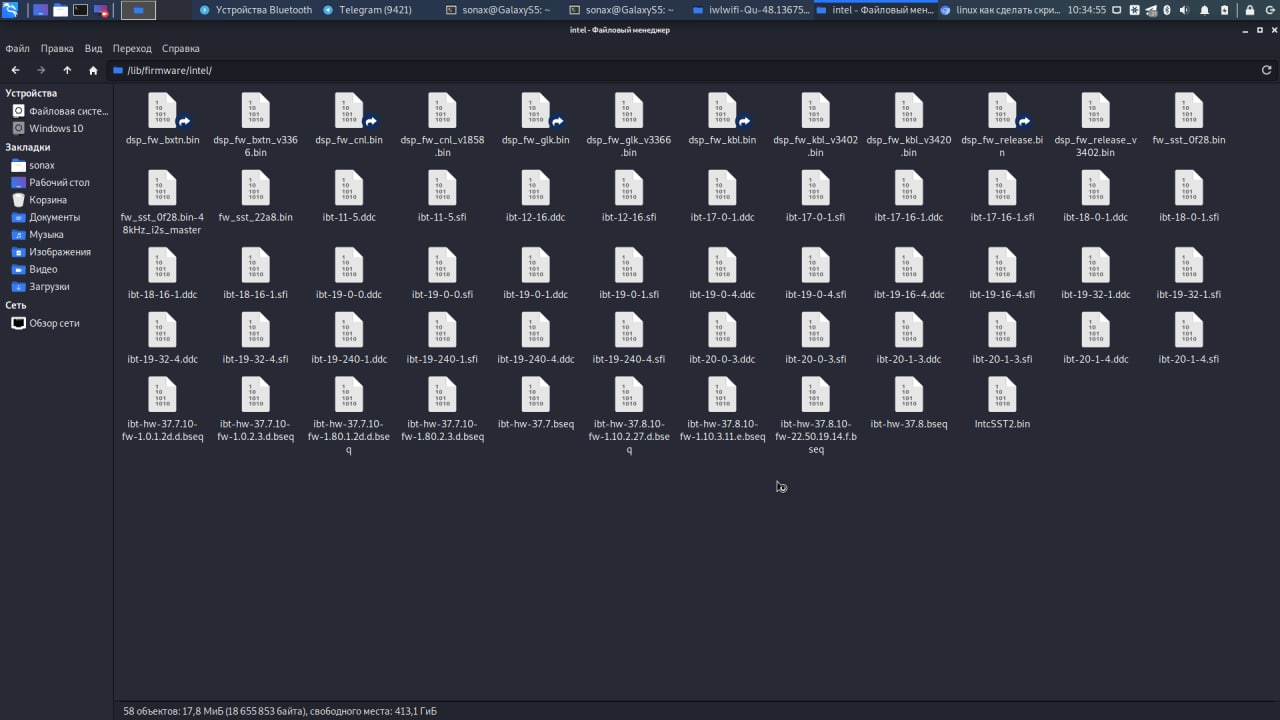Select the dsp_fw_kbl.bin file icon
This screenshot has height=720, width=1280.
(722, 111)
